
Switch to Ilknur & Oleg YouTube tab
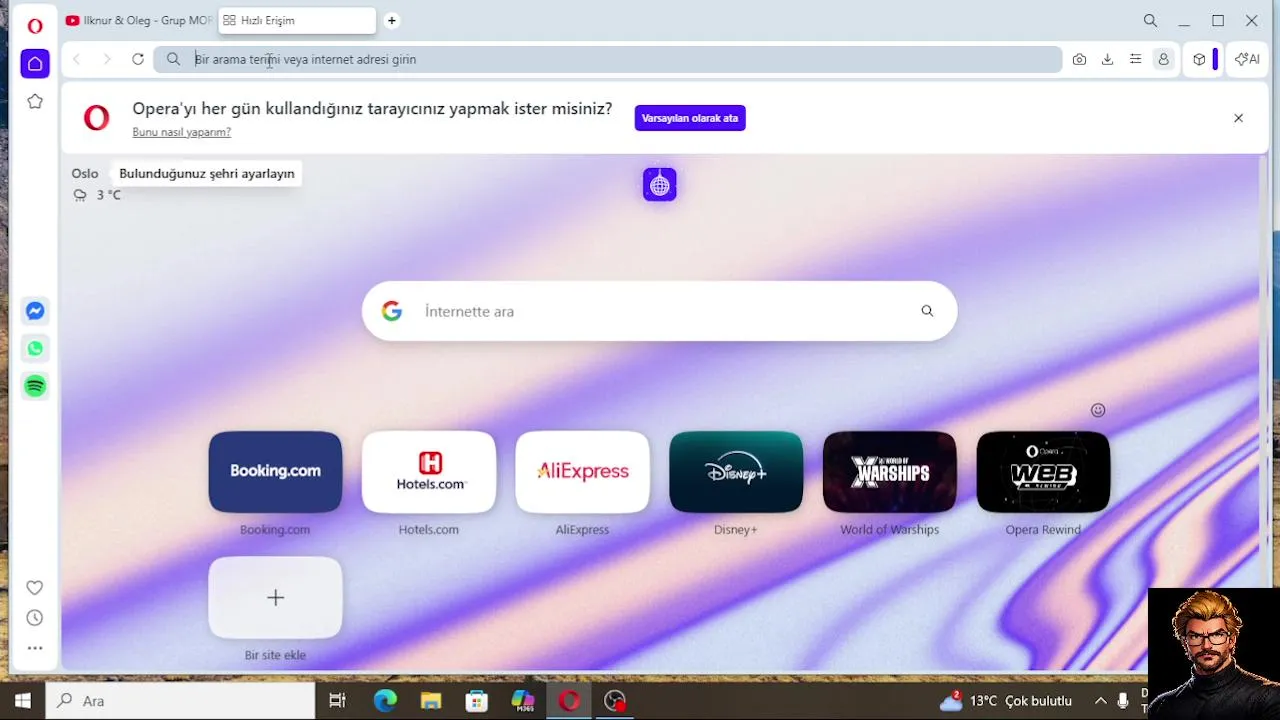point(138,20)
